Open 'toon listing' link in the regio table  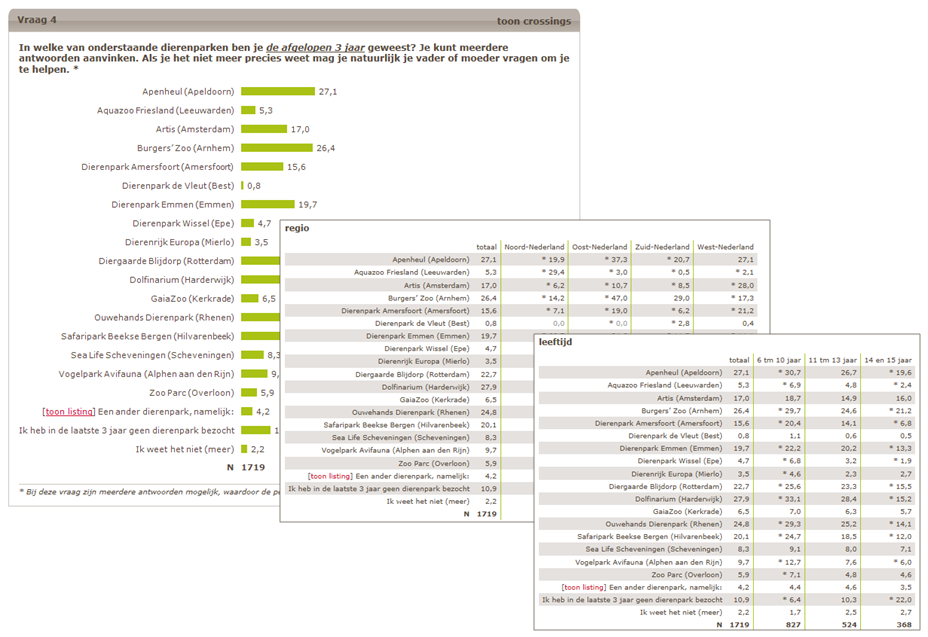[x=330, y=477]
